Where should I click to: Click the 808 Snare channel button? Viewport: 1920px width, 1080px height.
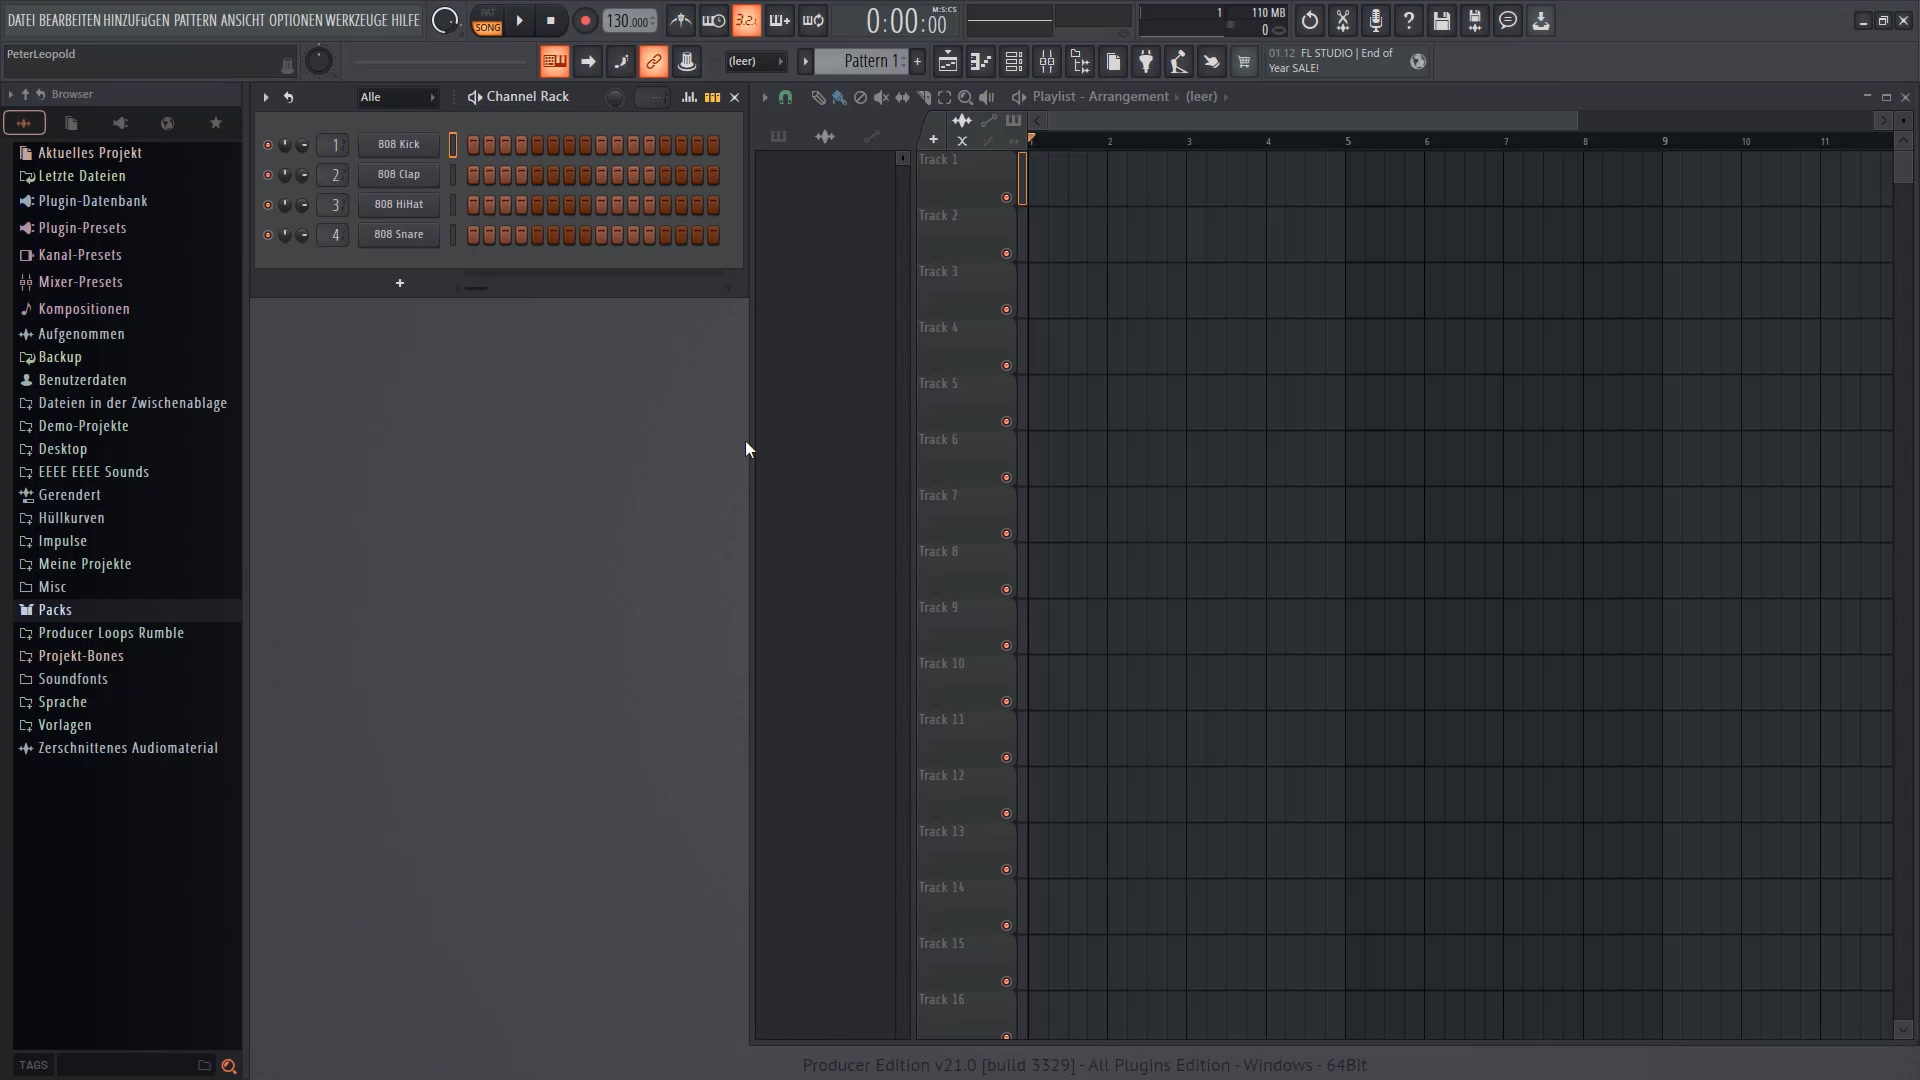[x=398, y=235]
